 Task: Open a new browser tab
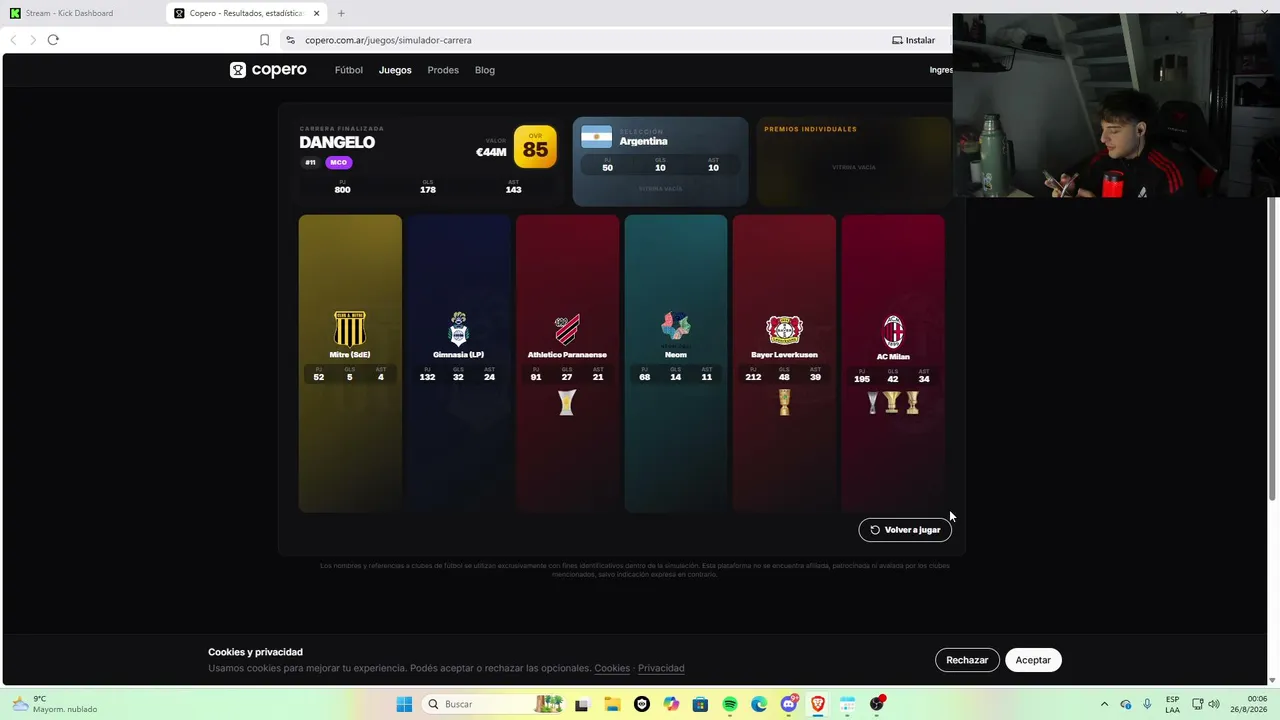tap(341, 13)
